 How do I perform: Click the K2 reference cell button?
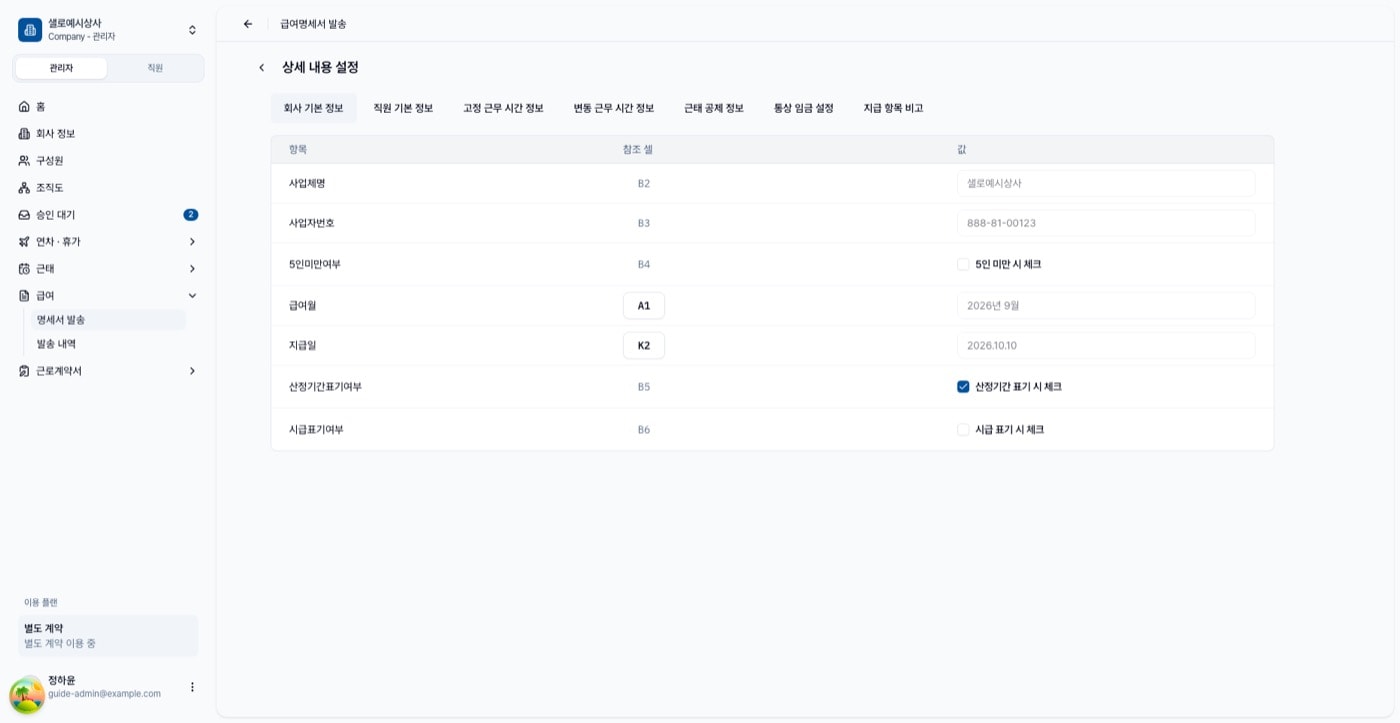coord(644,345)
